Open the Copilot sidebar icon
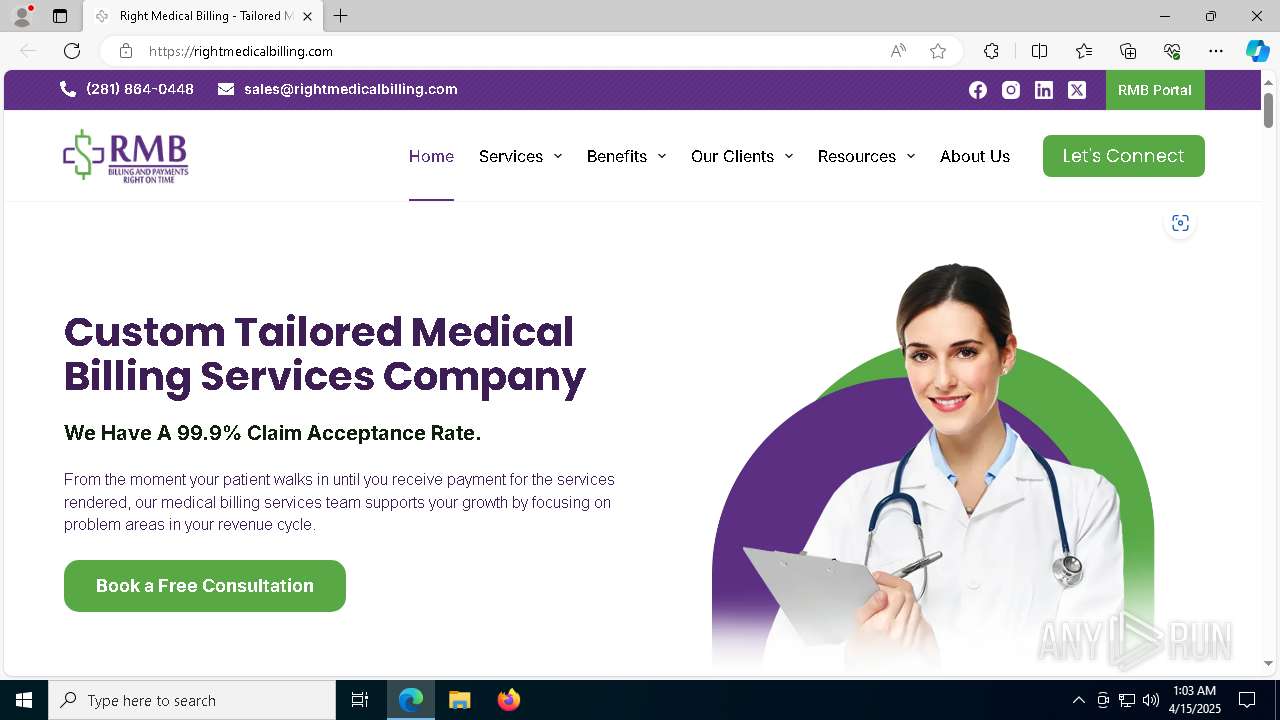This screenshot has width=1280, height=720. (x=1257, y=51)
